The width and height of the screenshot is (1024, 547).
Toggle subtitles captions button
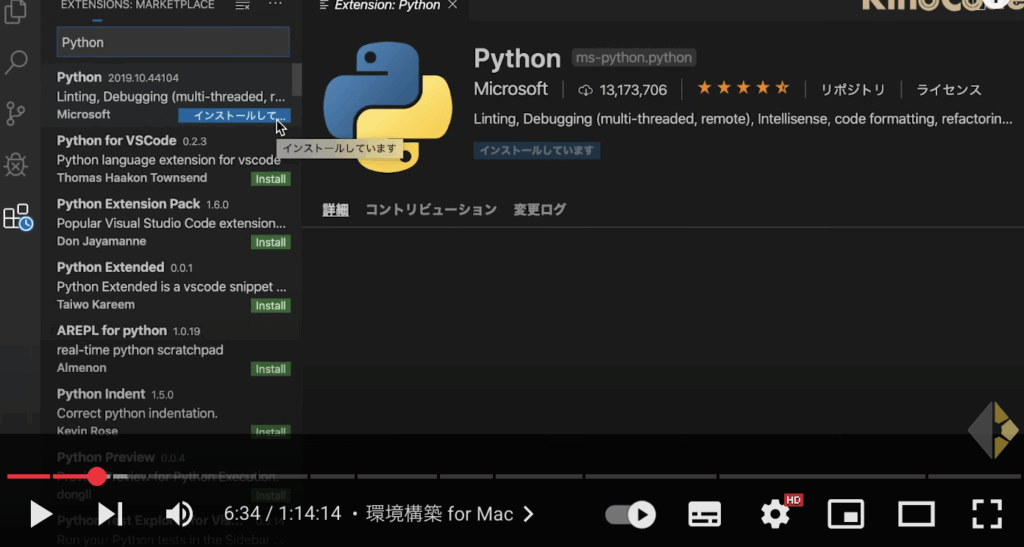pos(705,514)
